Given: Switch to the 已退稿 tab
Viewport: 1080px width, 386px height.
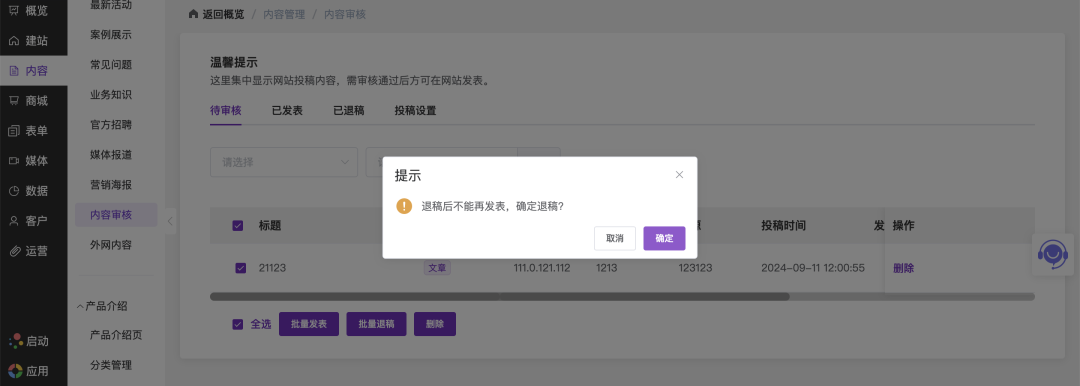Looking at the screenshot, I should [x=349, y=110].
